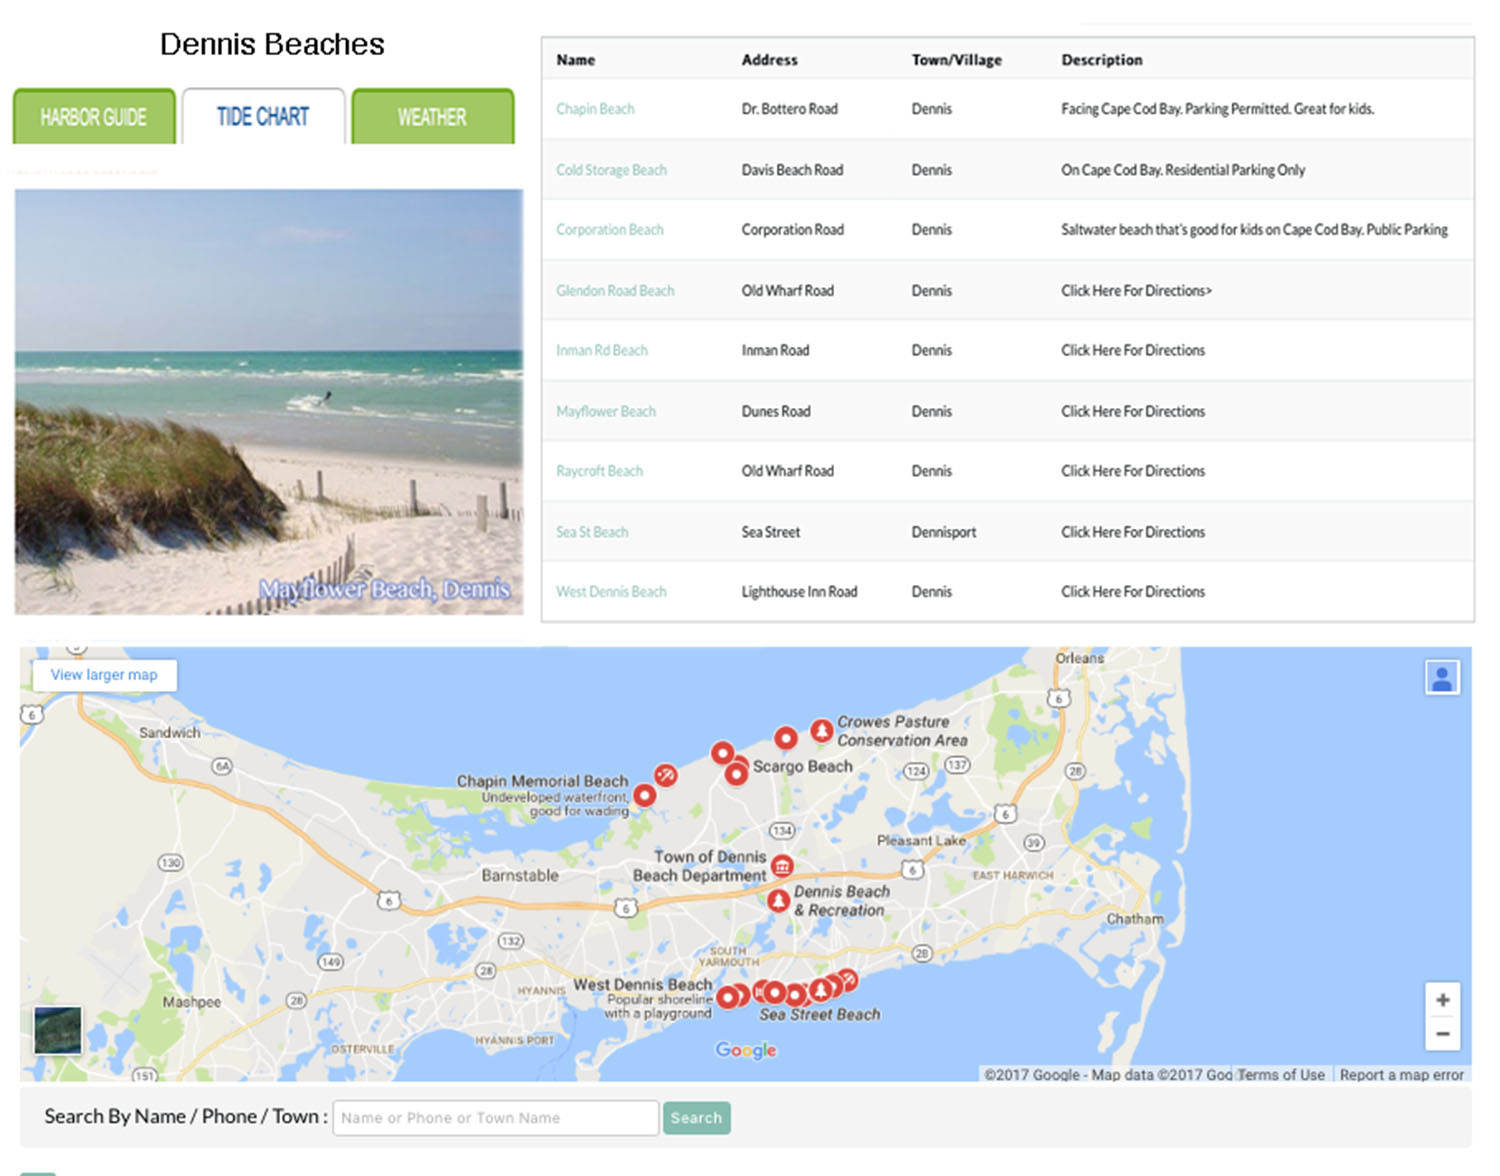1500x1176 pixels.
Task: Switch to the Tide Chart tab
Action: [263, 117]
